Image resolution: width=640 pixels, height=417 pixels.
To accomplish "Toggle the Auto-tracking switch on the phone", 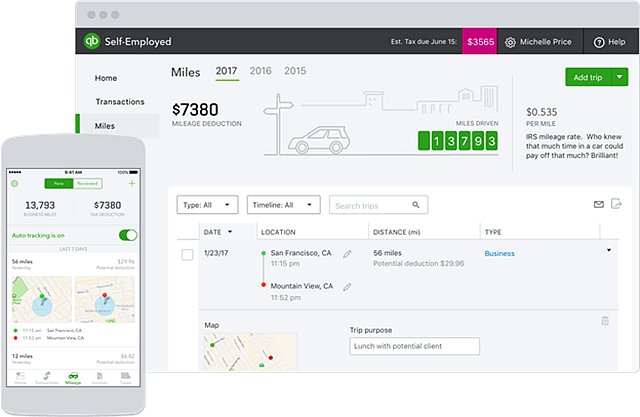I will point(128,235).
